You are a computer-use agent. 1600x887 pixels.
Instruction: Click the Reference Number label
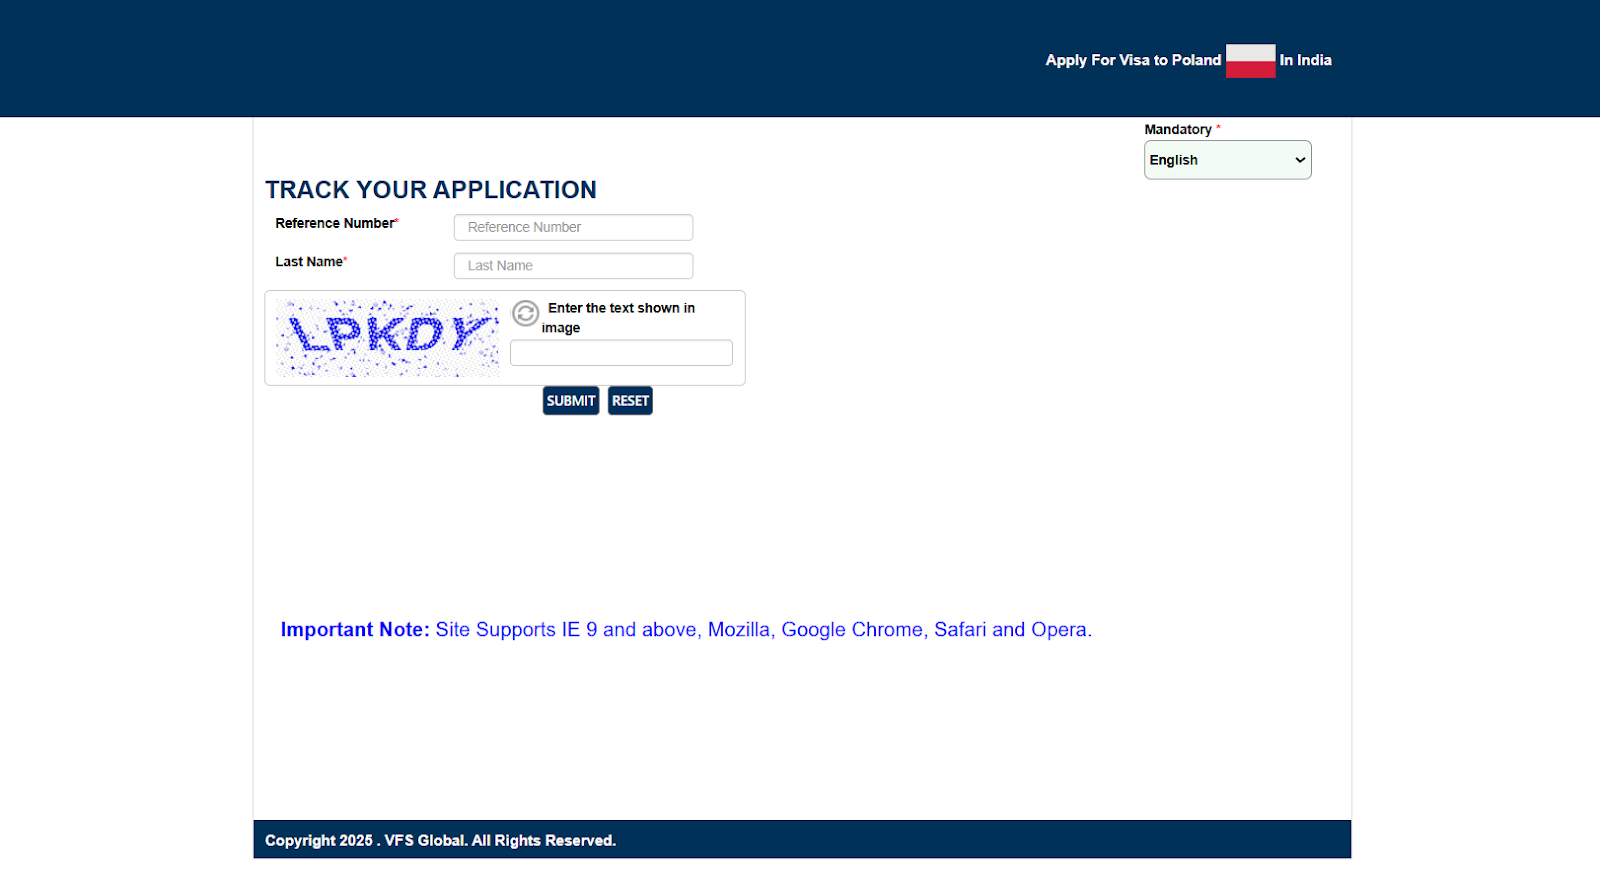point(335,223)
